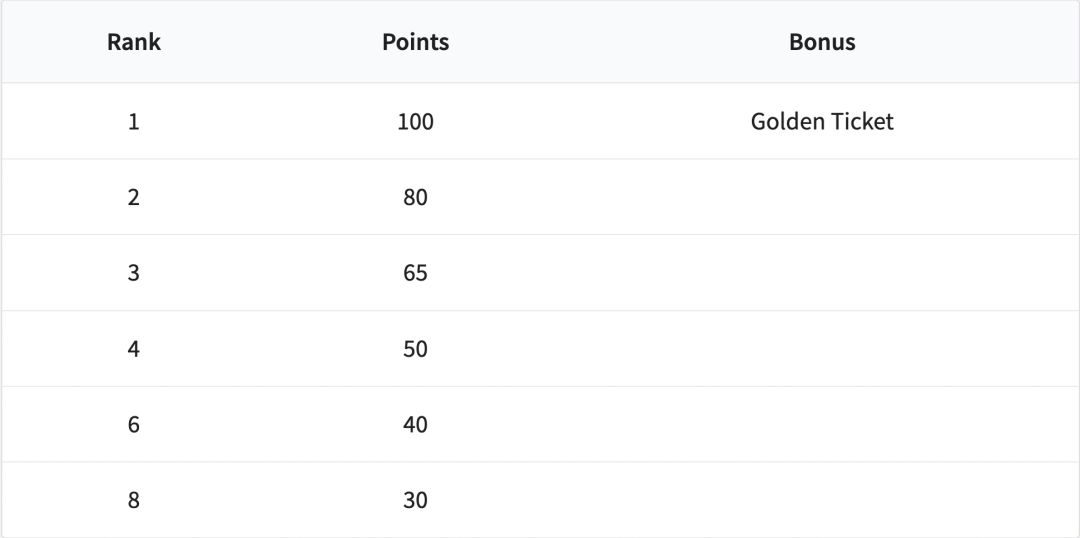Image resolution: width=1080 pixels, height=538 pixels.
Task: Select the 50 points cell
Action: point(415,349)
